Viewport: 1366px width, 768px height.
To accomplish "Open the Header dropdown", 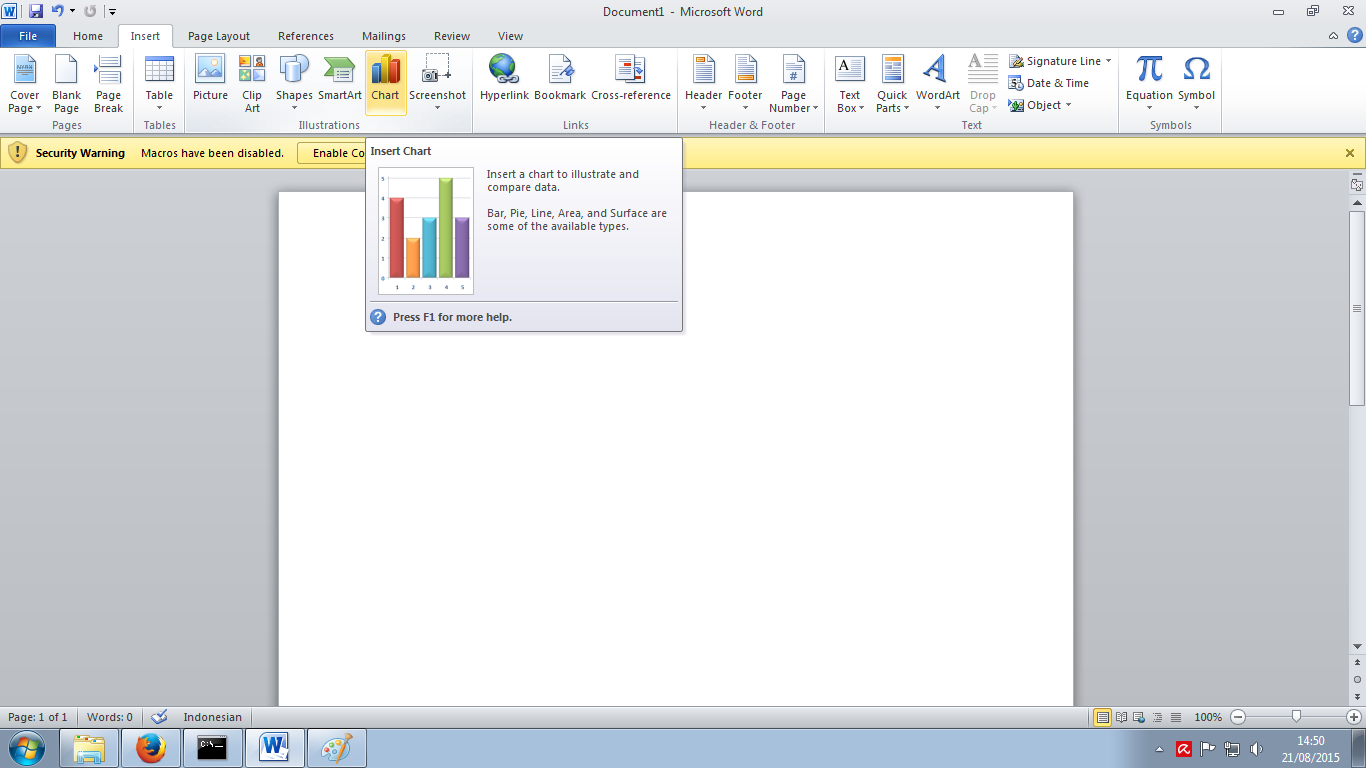I will tap(703, 84).
